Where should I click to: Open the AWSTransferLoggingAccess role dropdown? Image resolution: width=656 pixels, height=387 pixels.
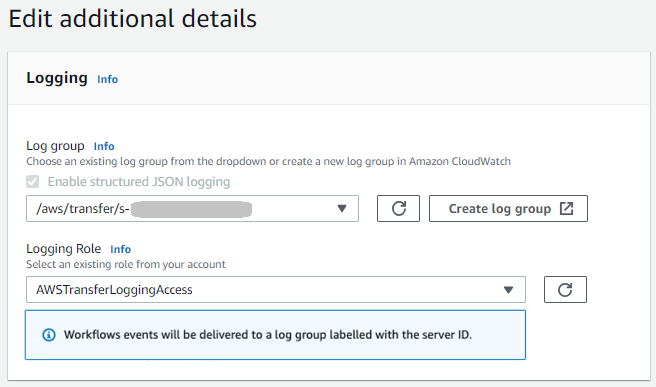276,290
